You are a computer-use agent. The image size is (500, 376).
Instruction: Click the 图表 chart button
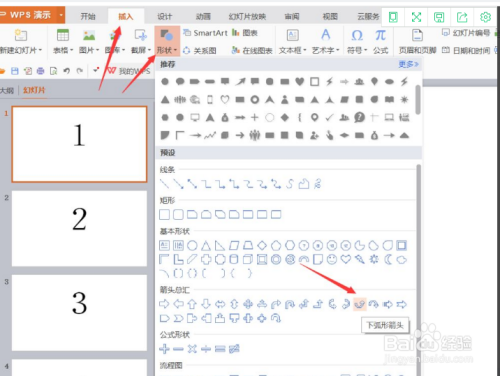(245, 33)
